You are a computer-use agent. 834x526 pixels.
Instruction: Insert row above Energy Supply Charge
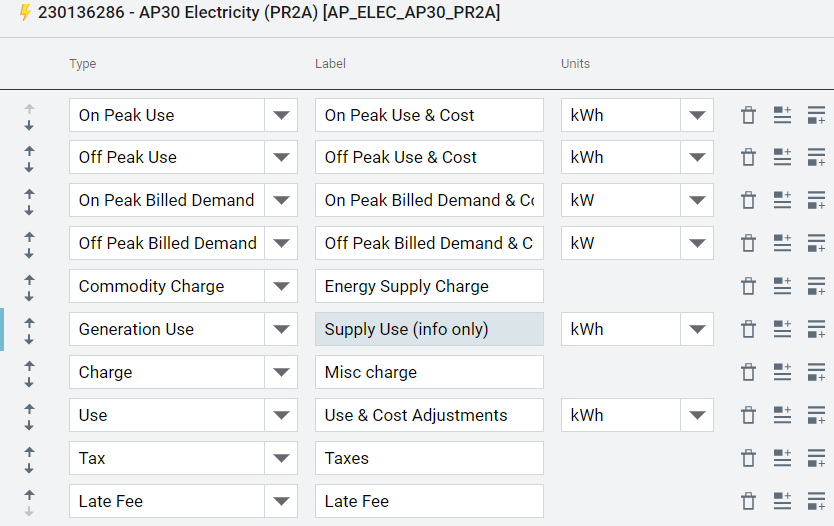(x=782, y=286)
